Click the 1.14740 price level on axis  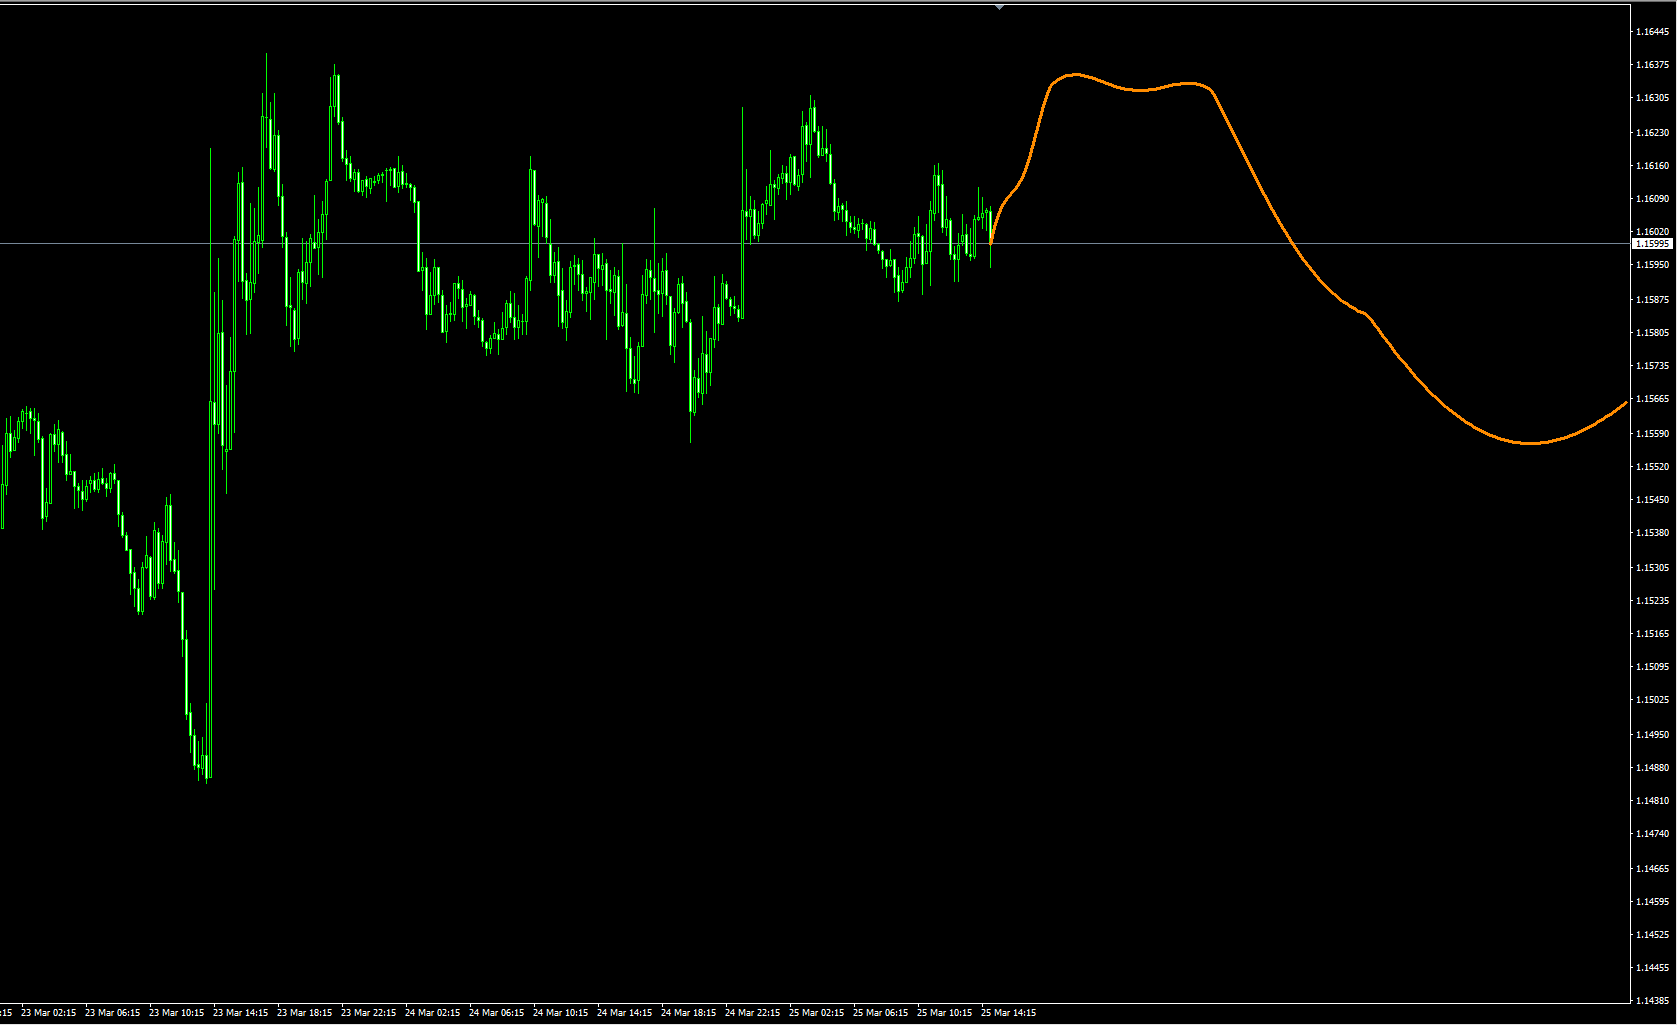click(x=1651, y=834)
